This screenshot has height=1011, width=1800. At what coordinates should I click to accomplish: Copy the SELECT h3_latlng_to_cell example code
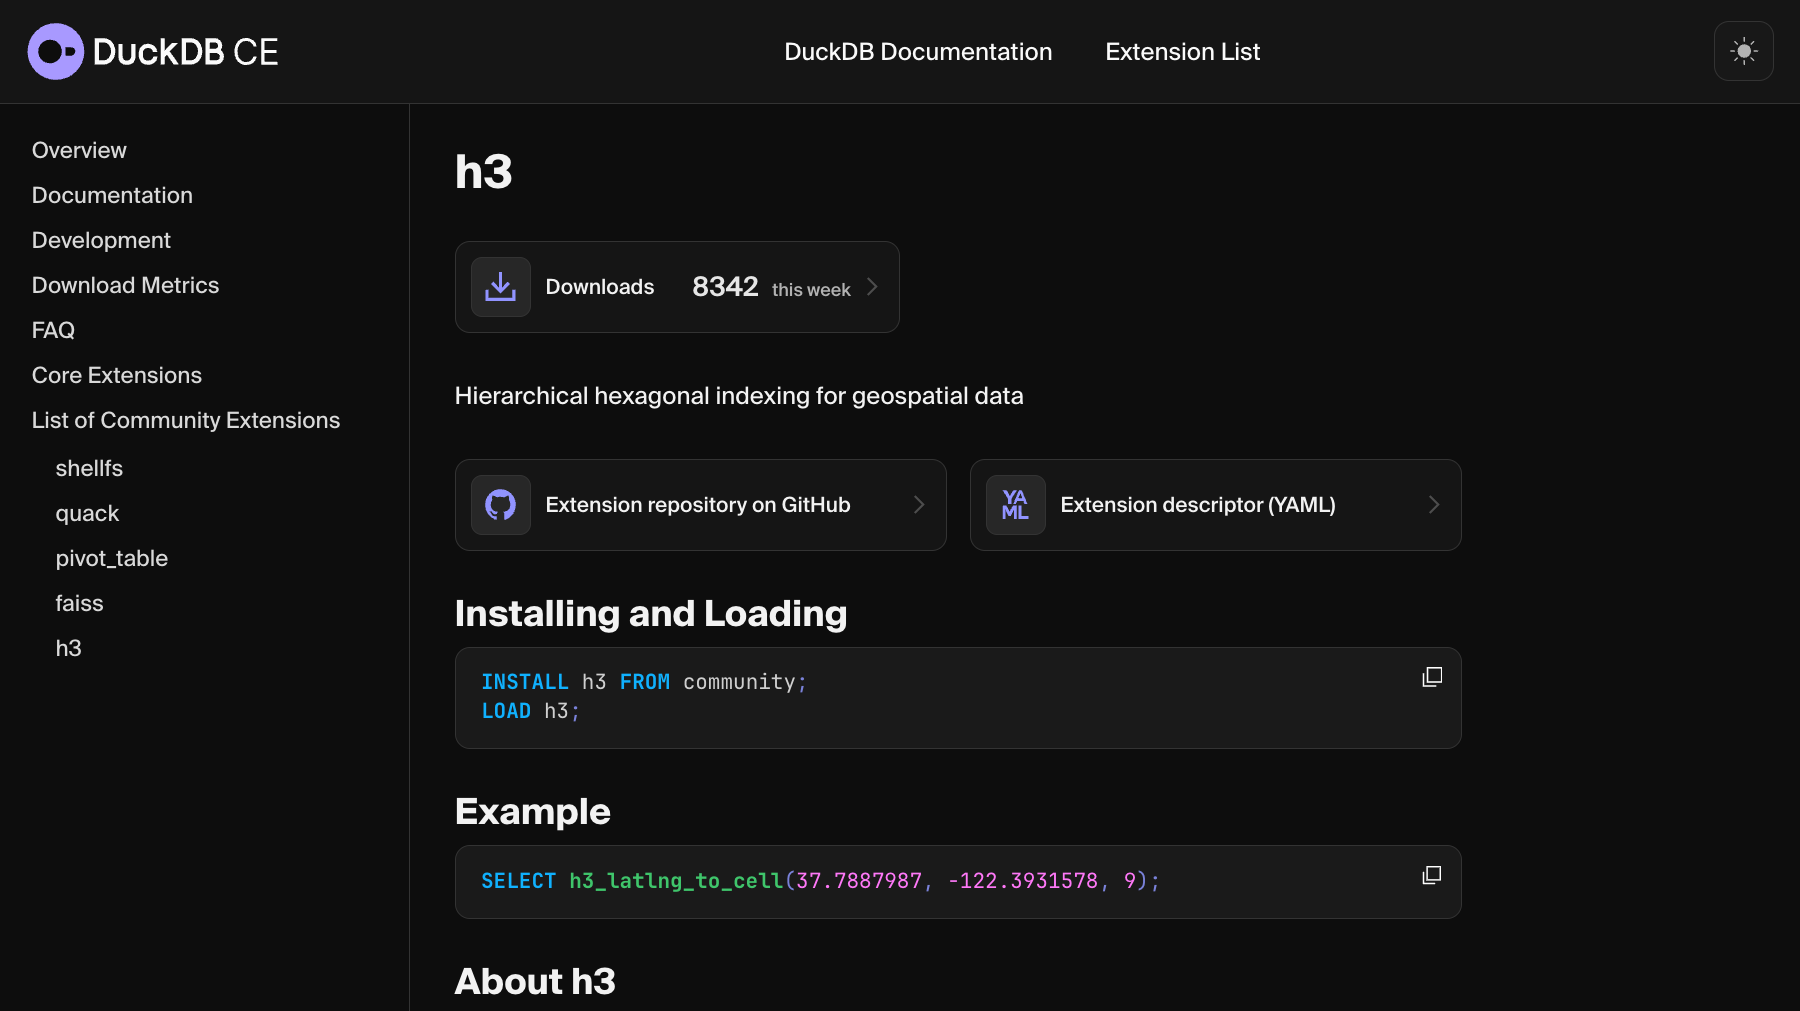coord(1432,875)
